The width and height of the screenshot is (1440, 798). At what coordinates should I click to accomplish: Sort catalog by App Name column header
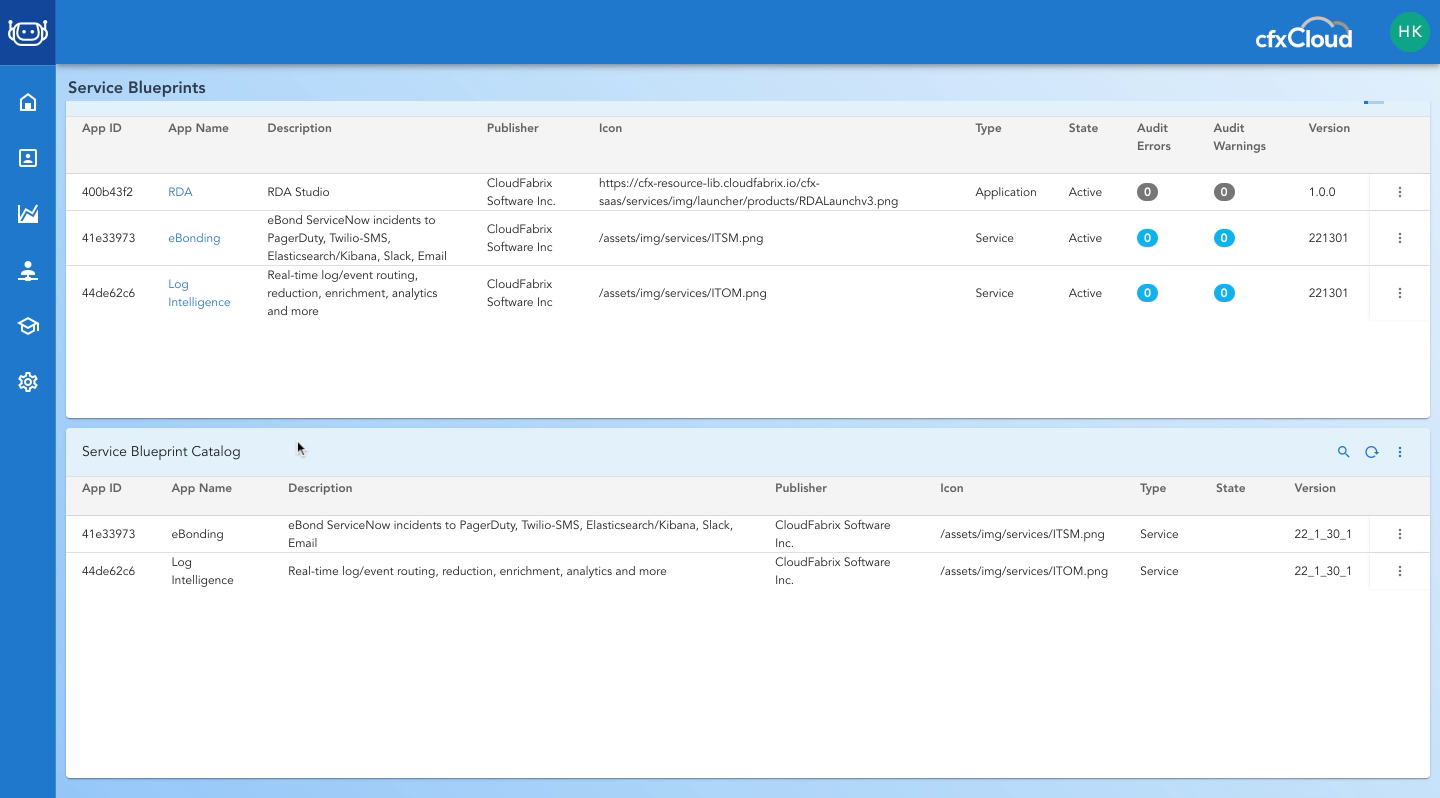click(x=201, y=488)
